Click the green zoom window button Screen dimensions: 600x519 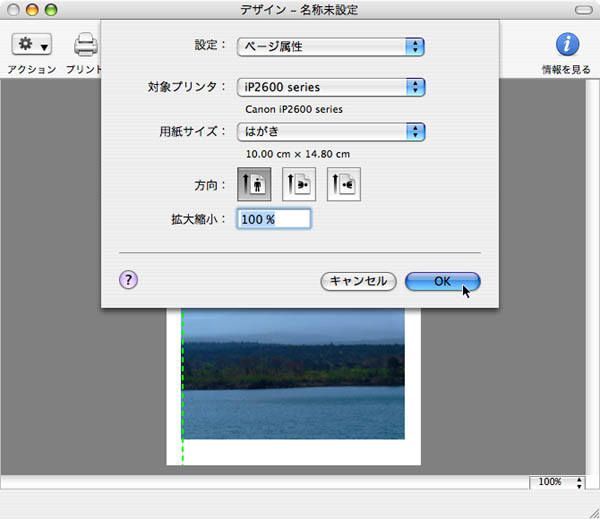coord(51,9)
